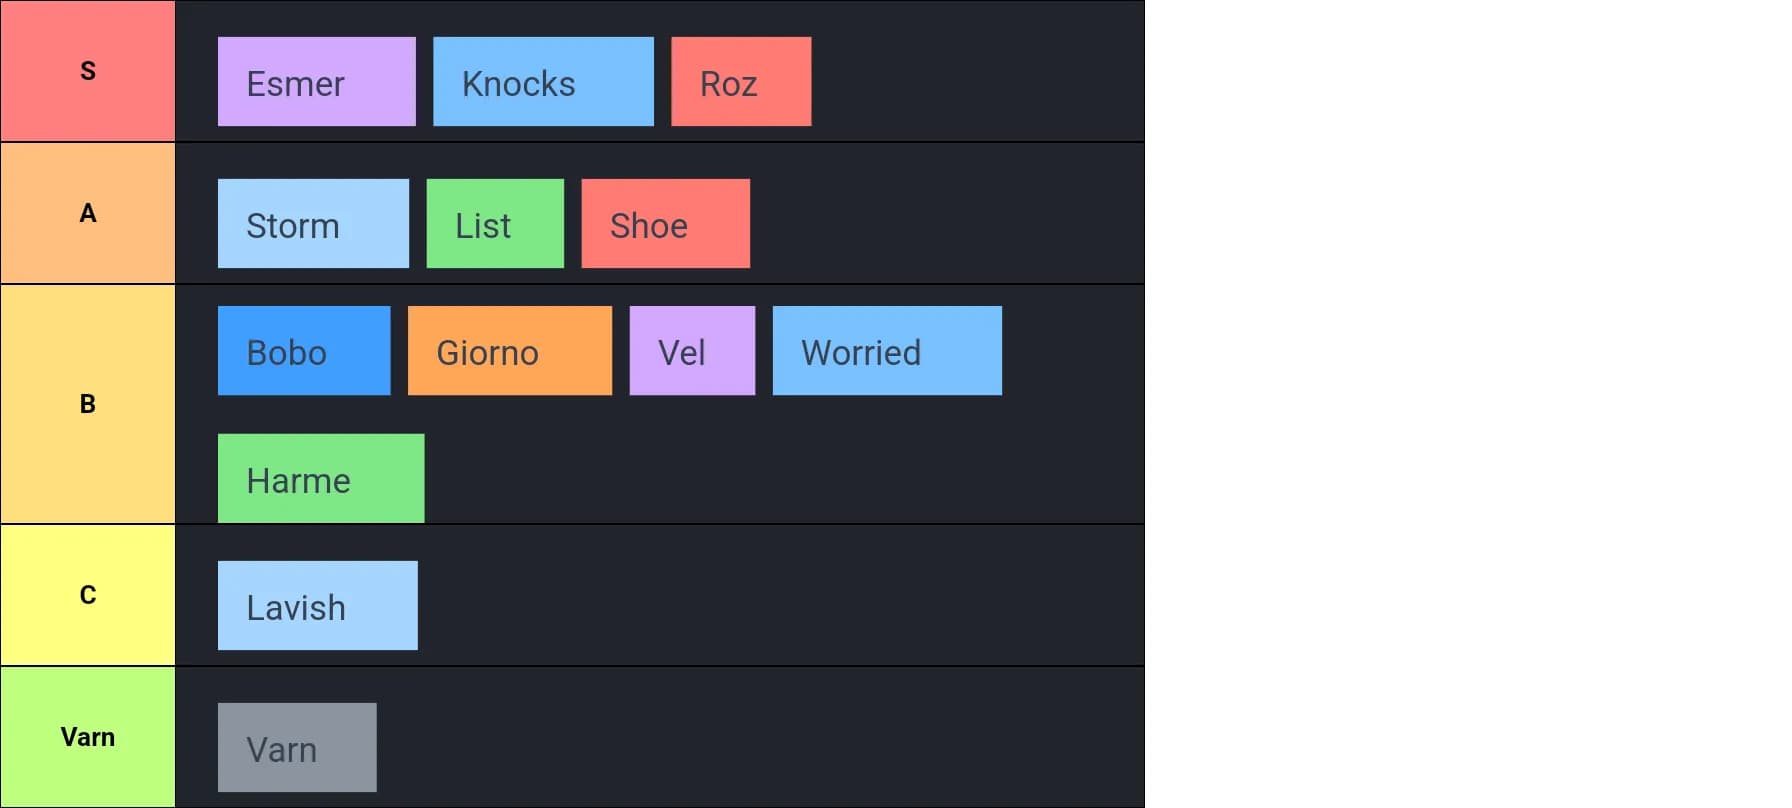
Task: Select the Esmer item in S tier
Action: click(317, 82)
